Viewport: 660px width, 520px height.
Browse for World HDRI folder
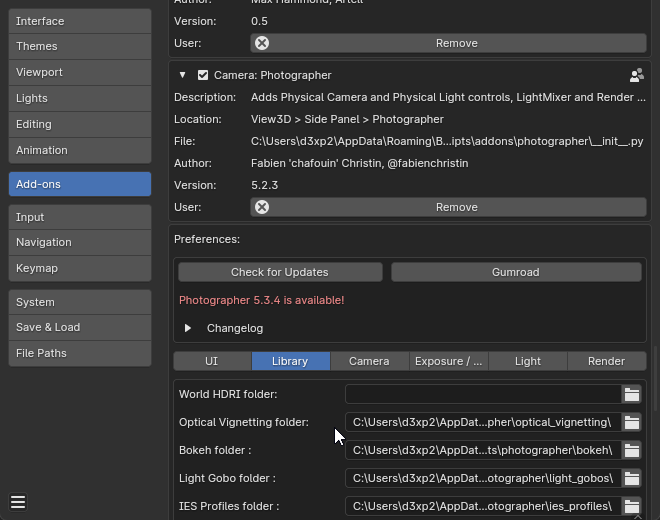[631, 395]
